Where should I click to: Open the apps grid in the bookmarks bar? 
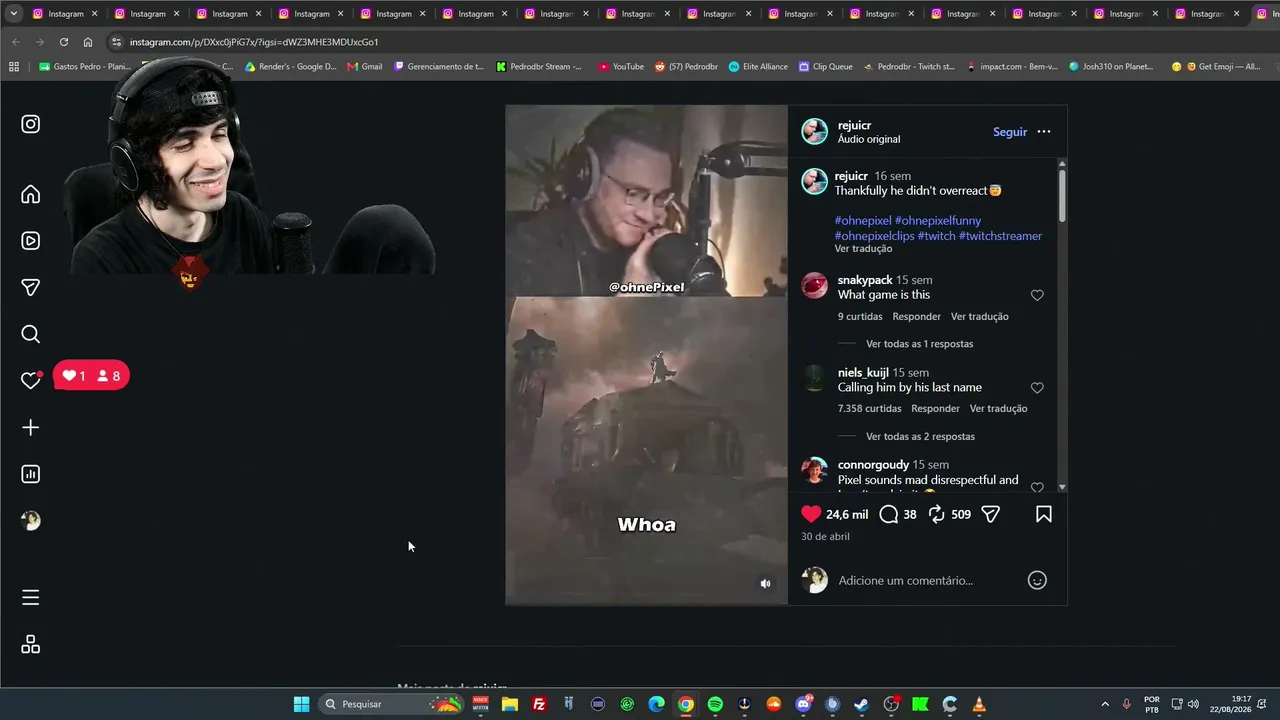14,67
